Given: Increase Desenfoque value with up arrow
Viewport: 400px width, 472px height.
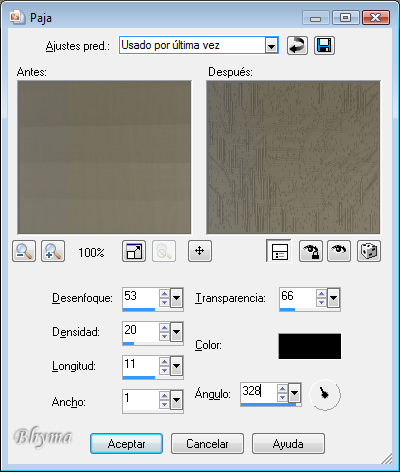Looking at the screenshot, I should pyautogui.click(x=164, y=293).
